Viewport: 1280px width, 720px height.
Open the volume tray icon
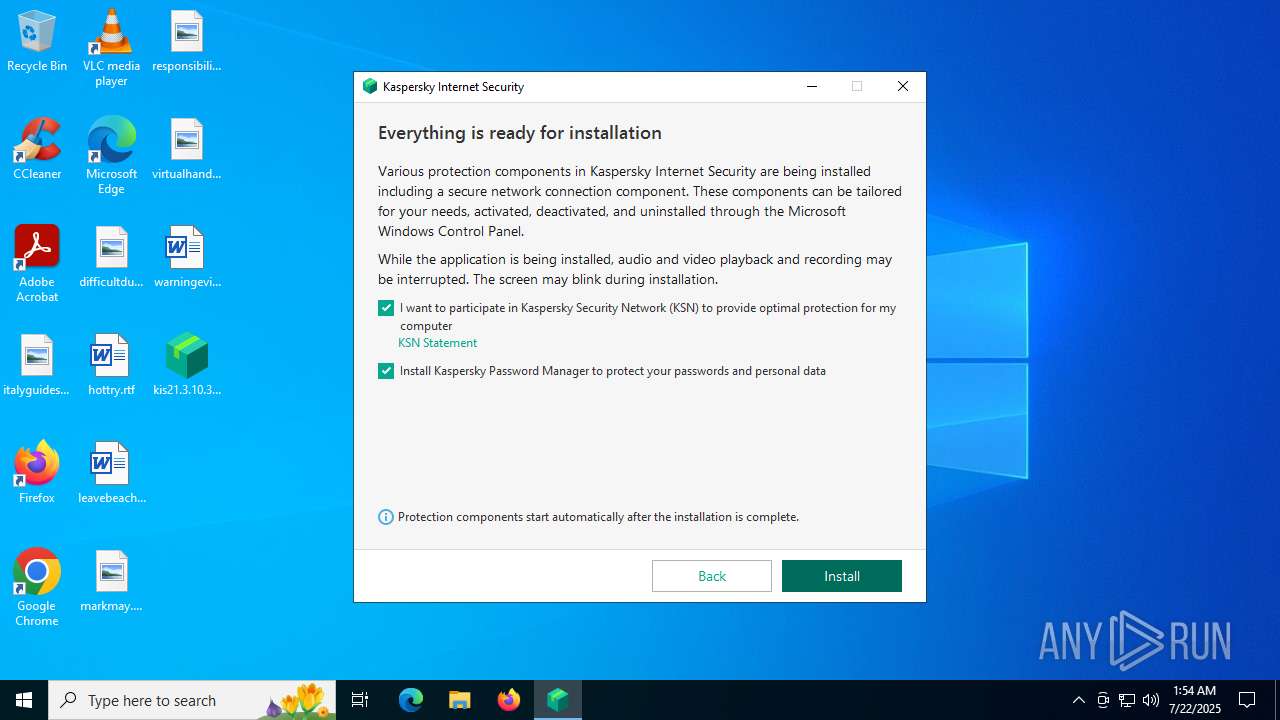pos(1151,700)
